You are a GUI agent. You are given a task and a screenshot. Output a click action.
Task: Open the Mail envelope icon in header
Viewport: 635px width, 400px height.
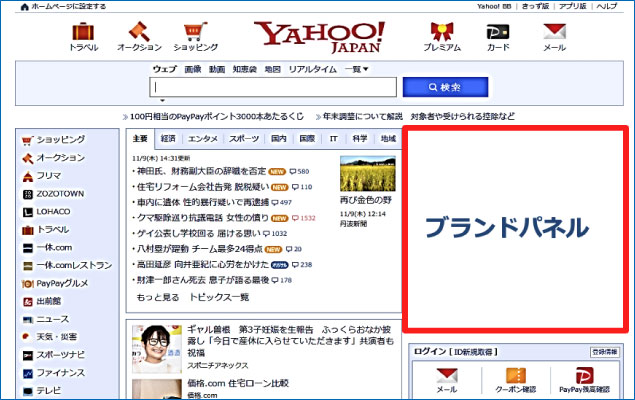click(x=554, y=32)
